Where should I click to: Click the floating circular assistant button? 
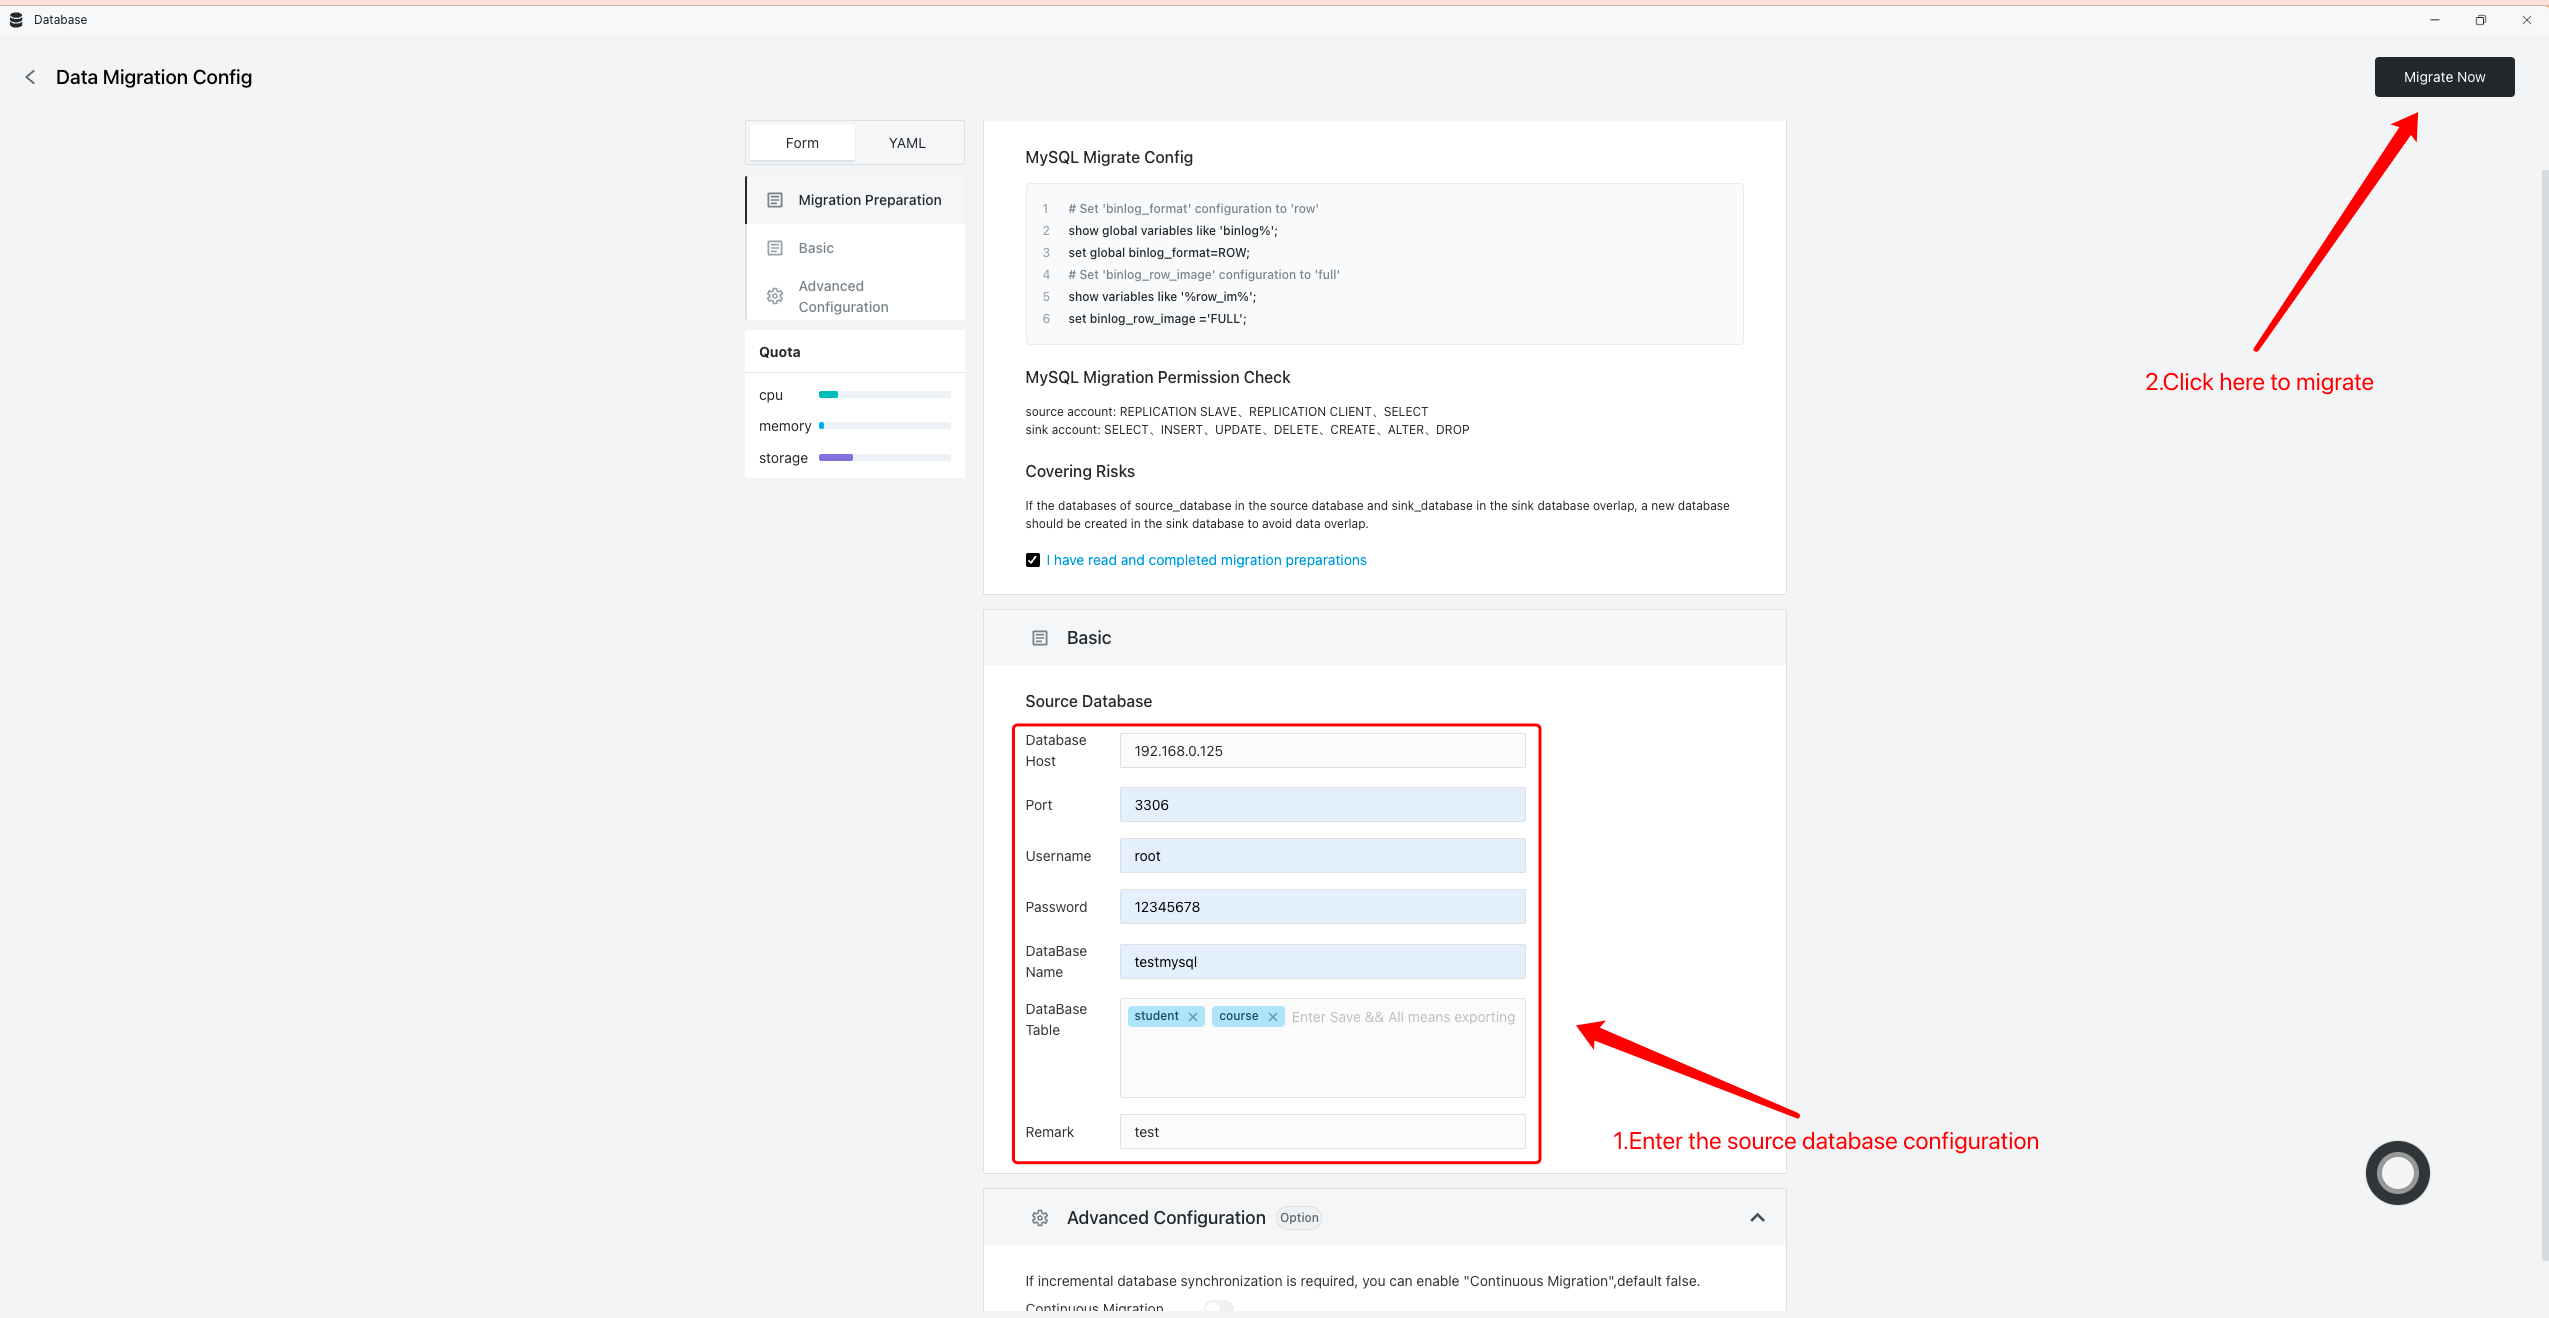coord(2397,1173)
